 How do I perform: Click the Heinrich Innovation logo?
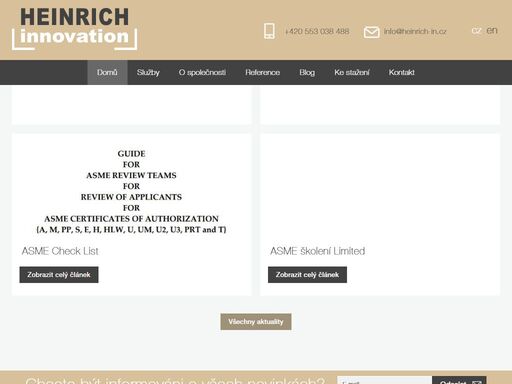click(74, 29)
